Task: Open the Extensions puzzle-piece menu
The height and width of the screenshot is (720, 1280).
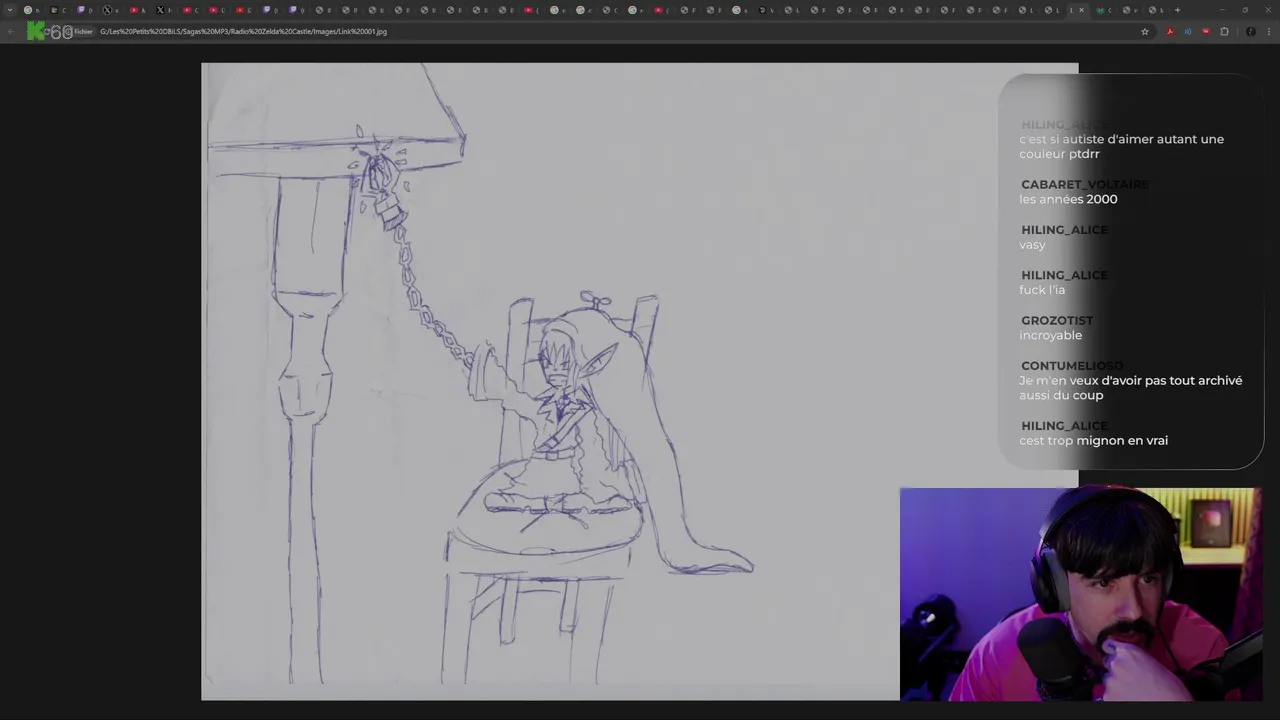Action: click(x=1224, y=31)
